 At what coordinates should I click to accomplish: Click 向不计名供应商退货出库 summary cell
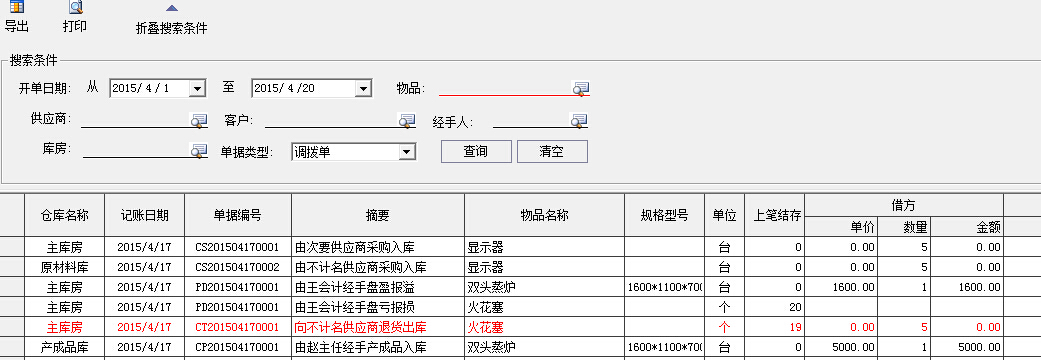378,327
